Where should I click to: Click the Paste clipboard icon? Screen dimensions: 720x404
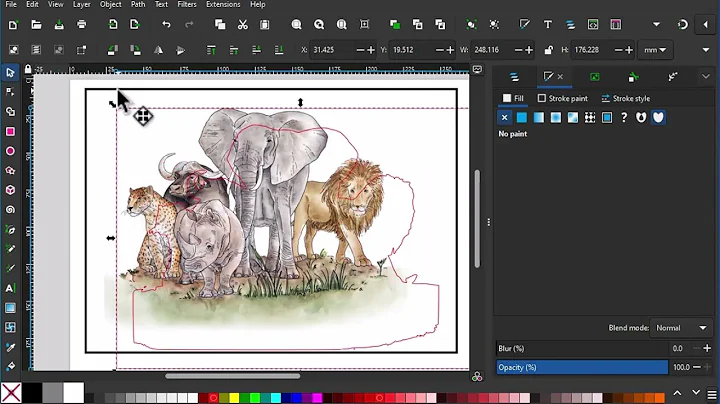(265, 25)
